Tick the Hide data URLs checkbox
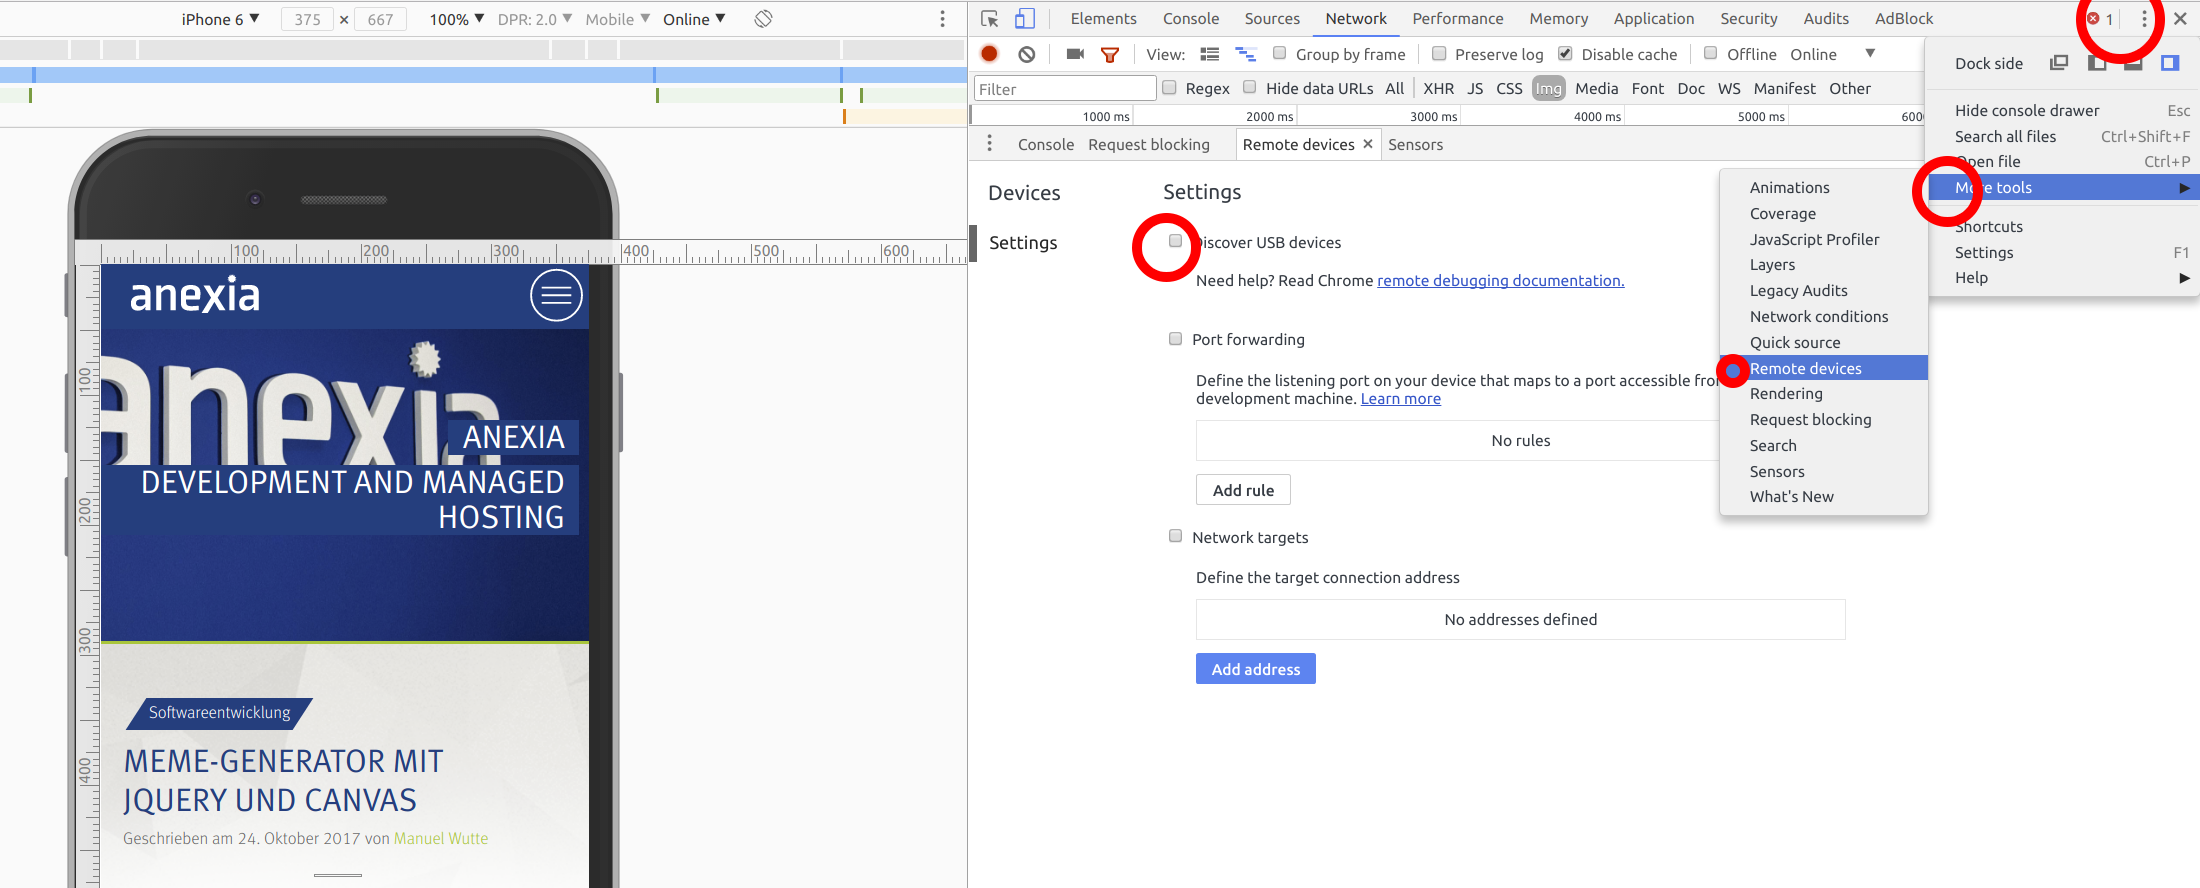 pos(1250,87)
